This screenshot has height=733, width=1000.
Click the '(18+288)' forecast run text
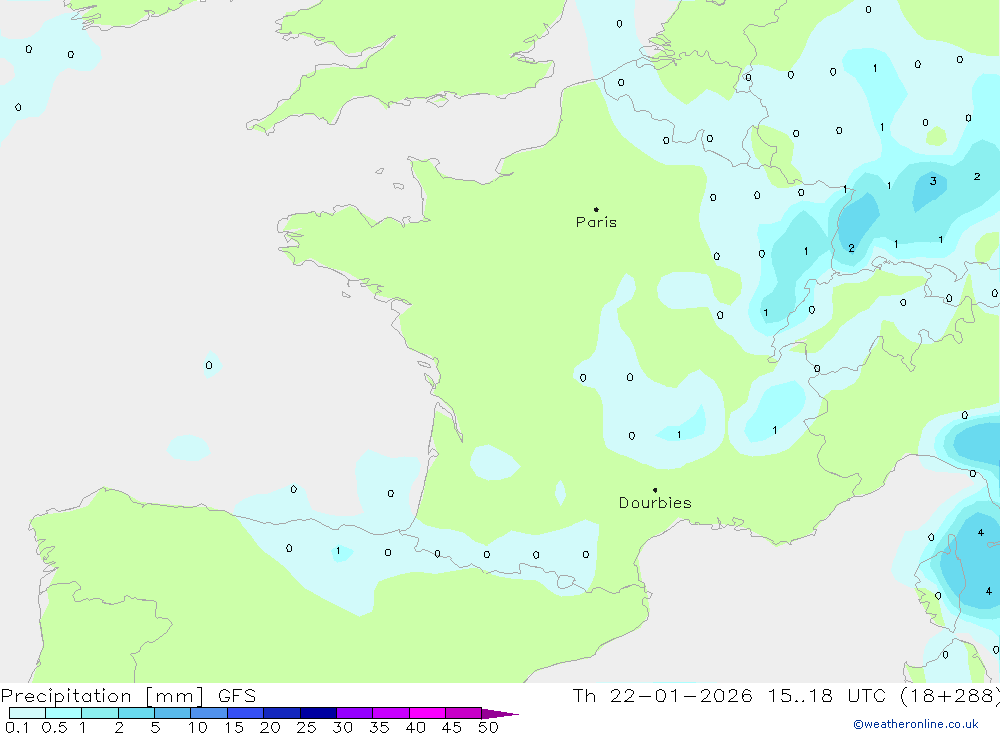pyautogui.click(x=949, y=696)
